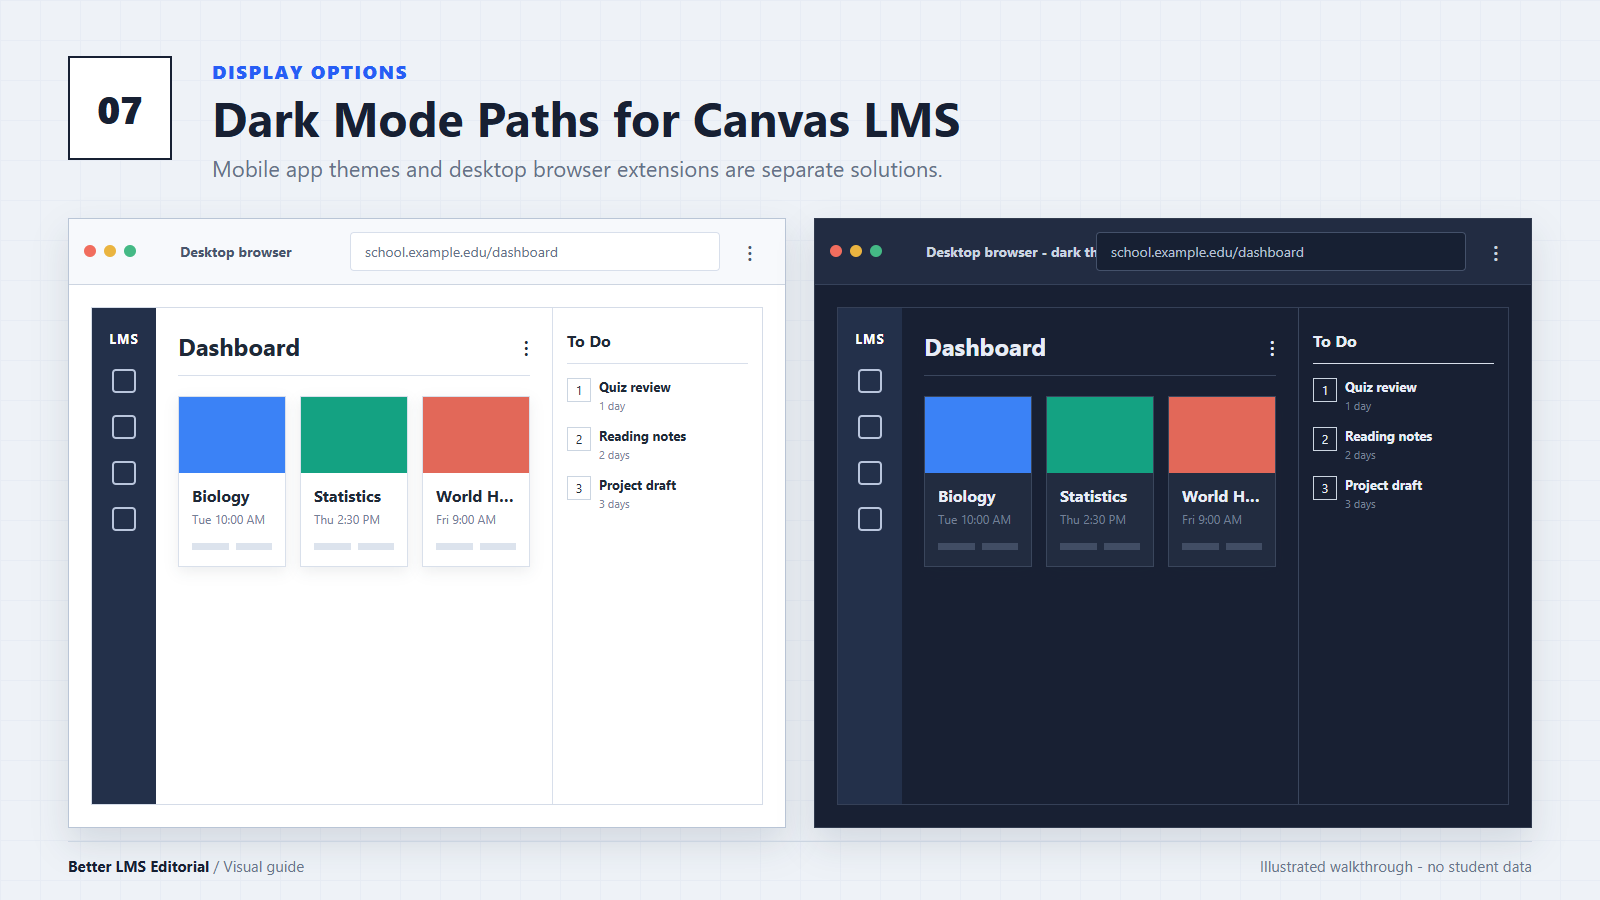Click the To Do heading in light browser
The image size is (1600, 900).
click(x=589, y=342)
